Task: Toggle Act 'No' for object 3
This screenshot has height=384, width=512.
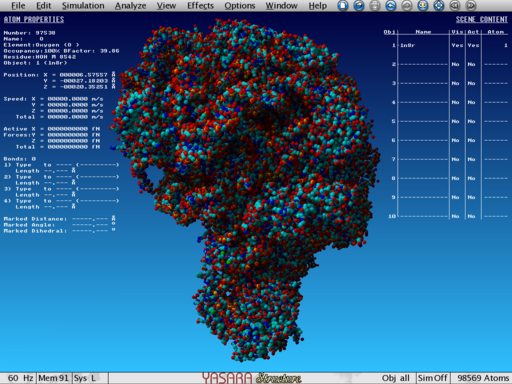Action: tap(471, 83)
